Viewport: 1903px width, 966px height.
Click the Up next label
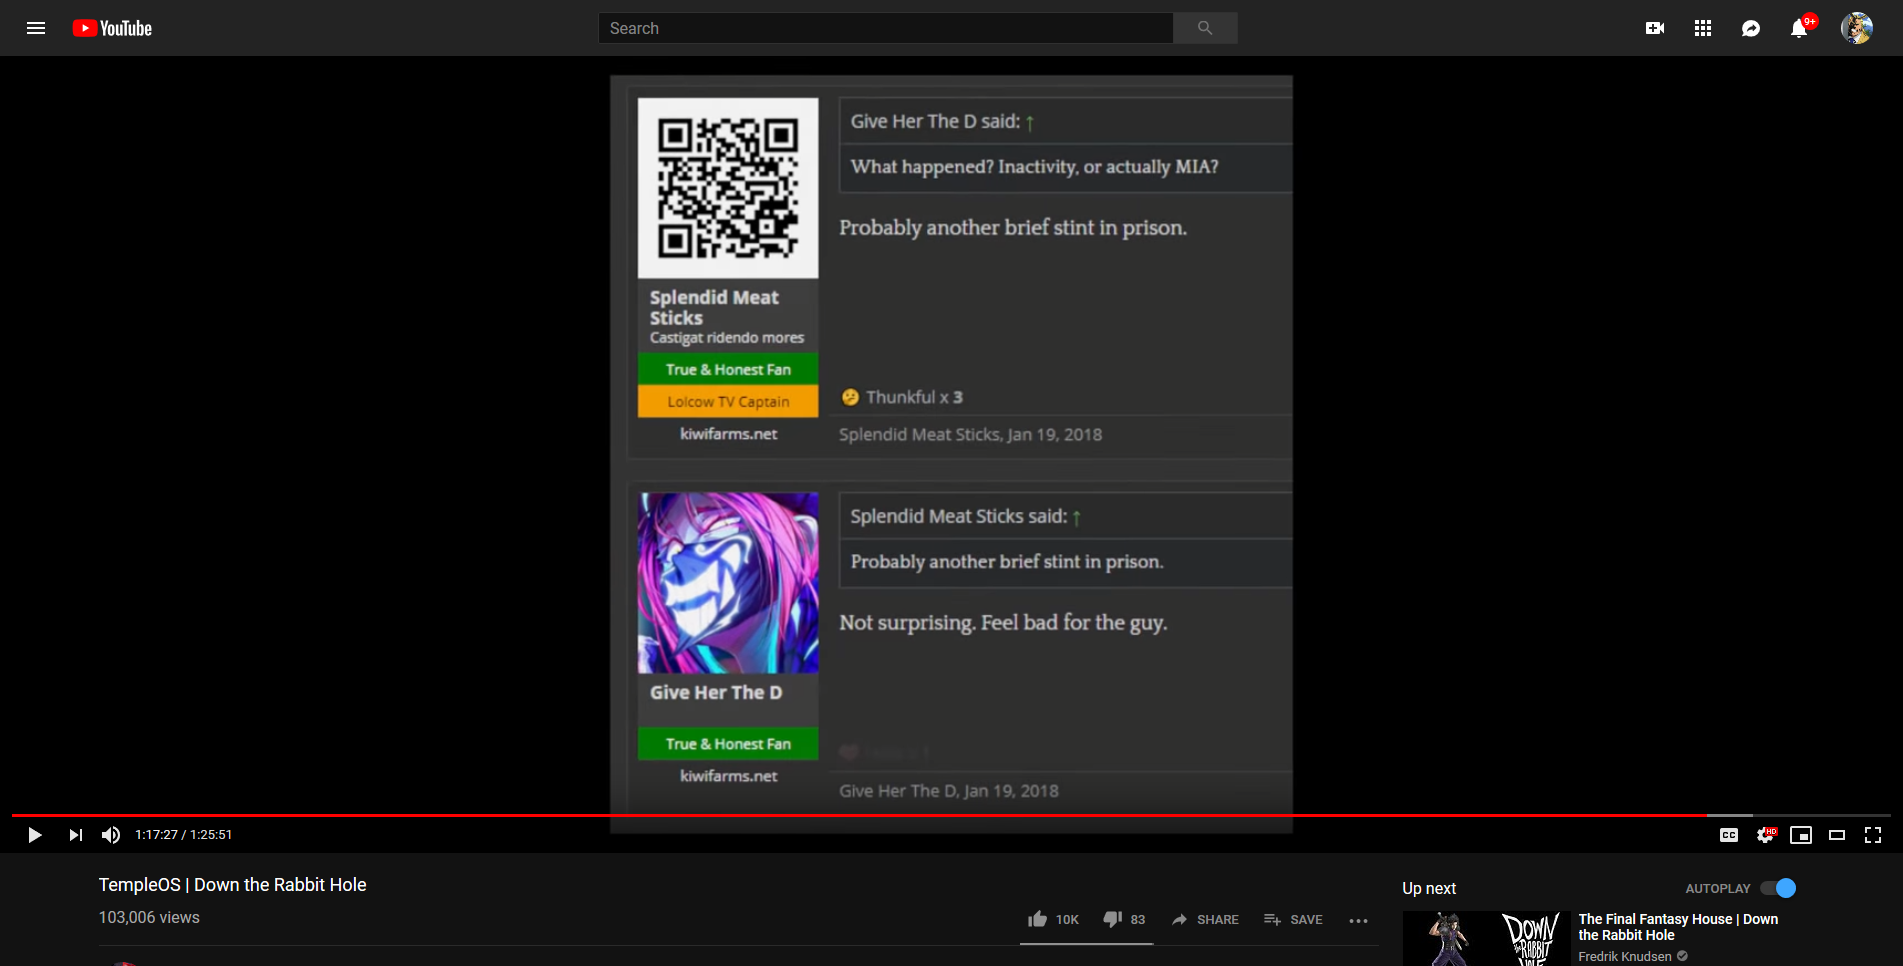point(1429,888)
